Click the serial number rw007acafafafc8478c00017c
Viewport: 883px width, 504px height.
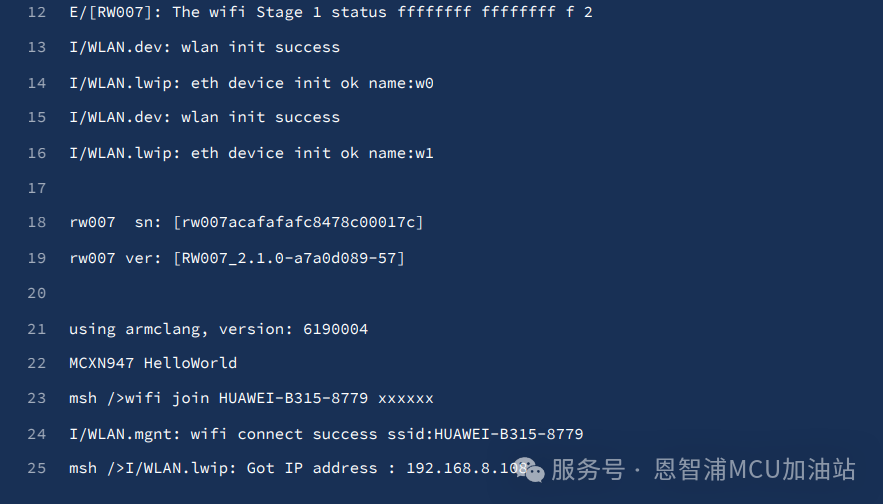[x=298, y=222]
